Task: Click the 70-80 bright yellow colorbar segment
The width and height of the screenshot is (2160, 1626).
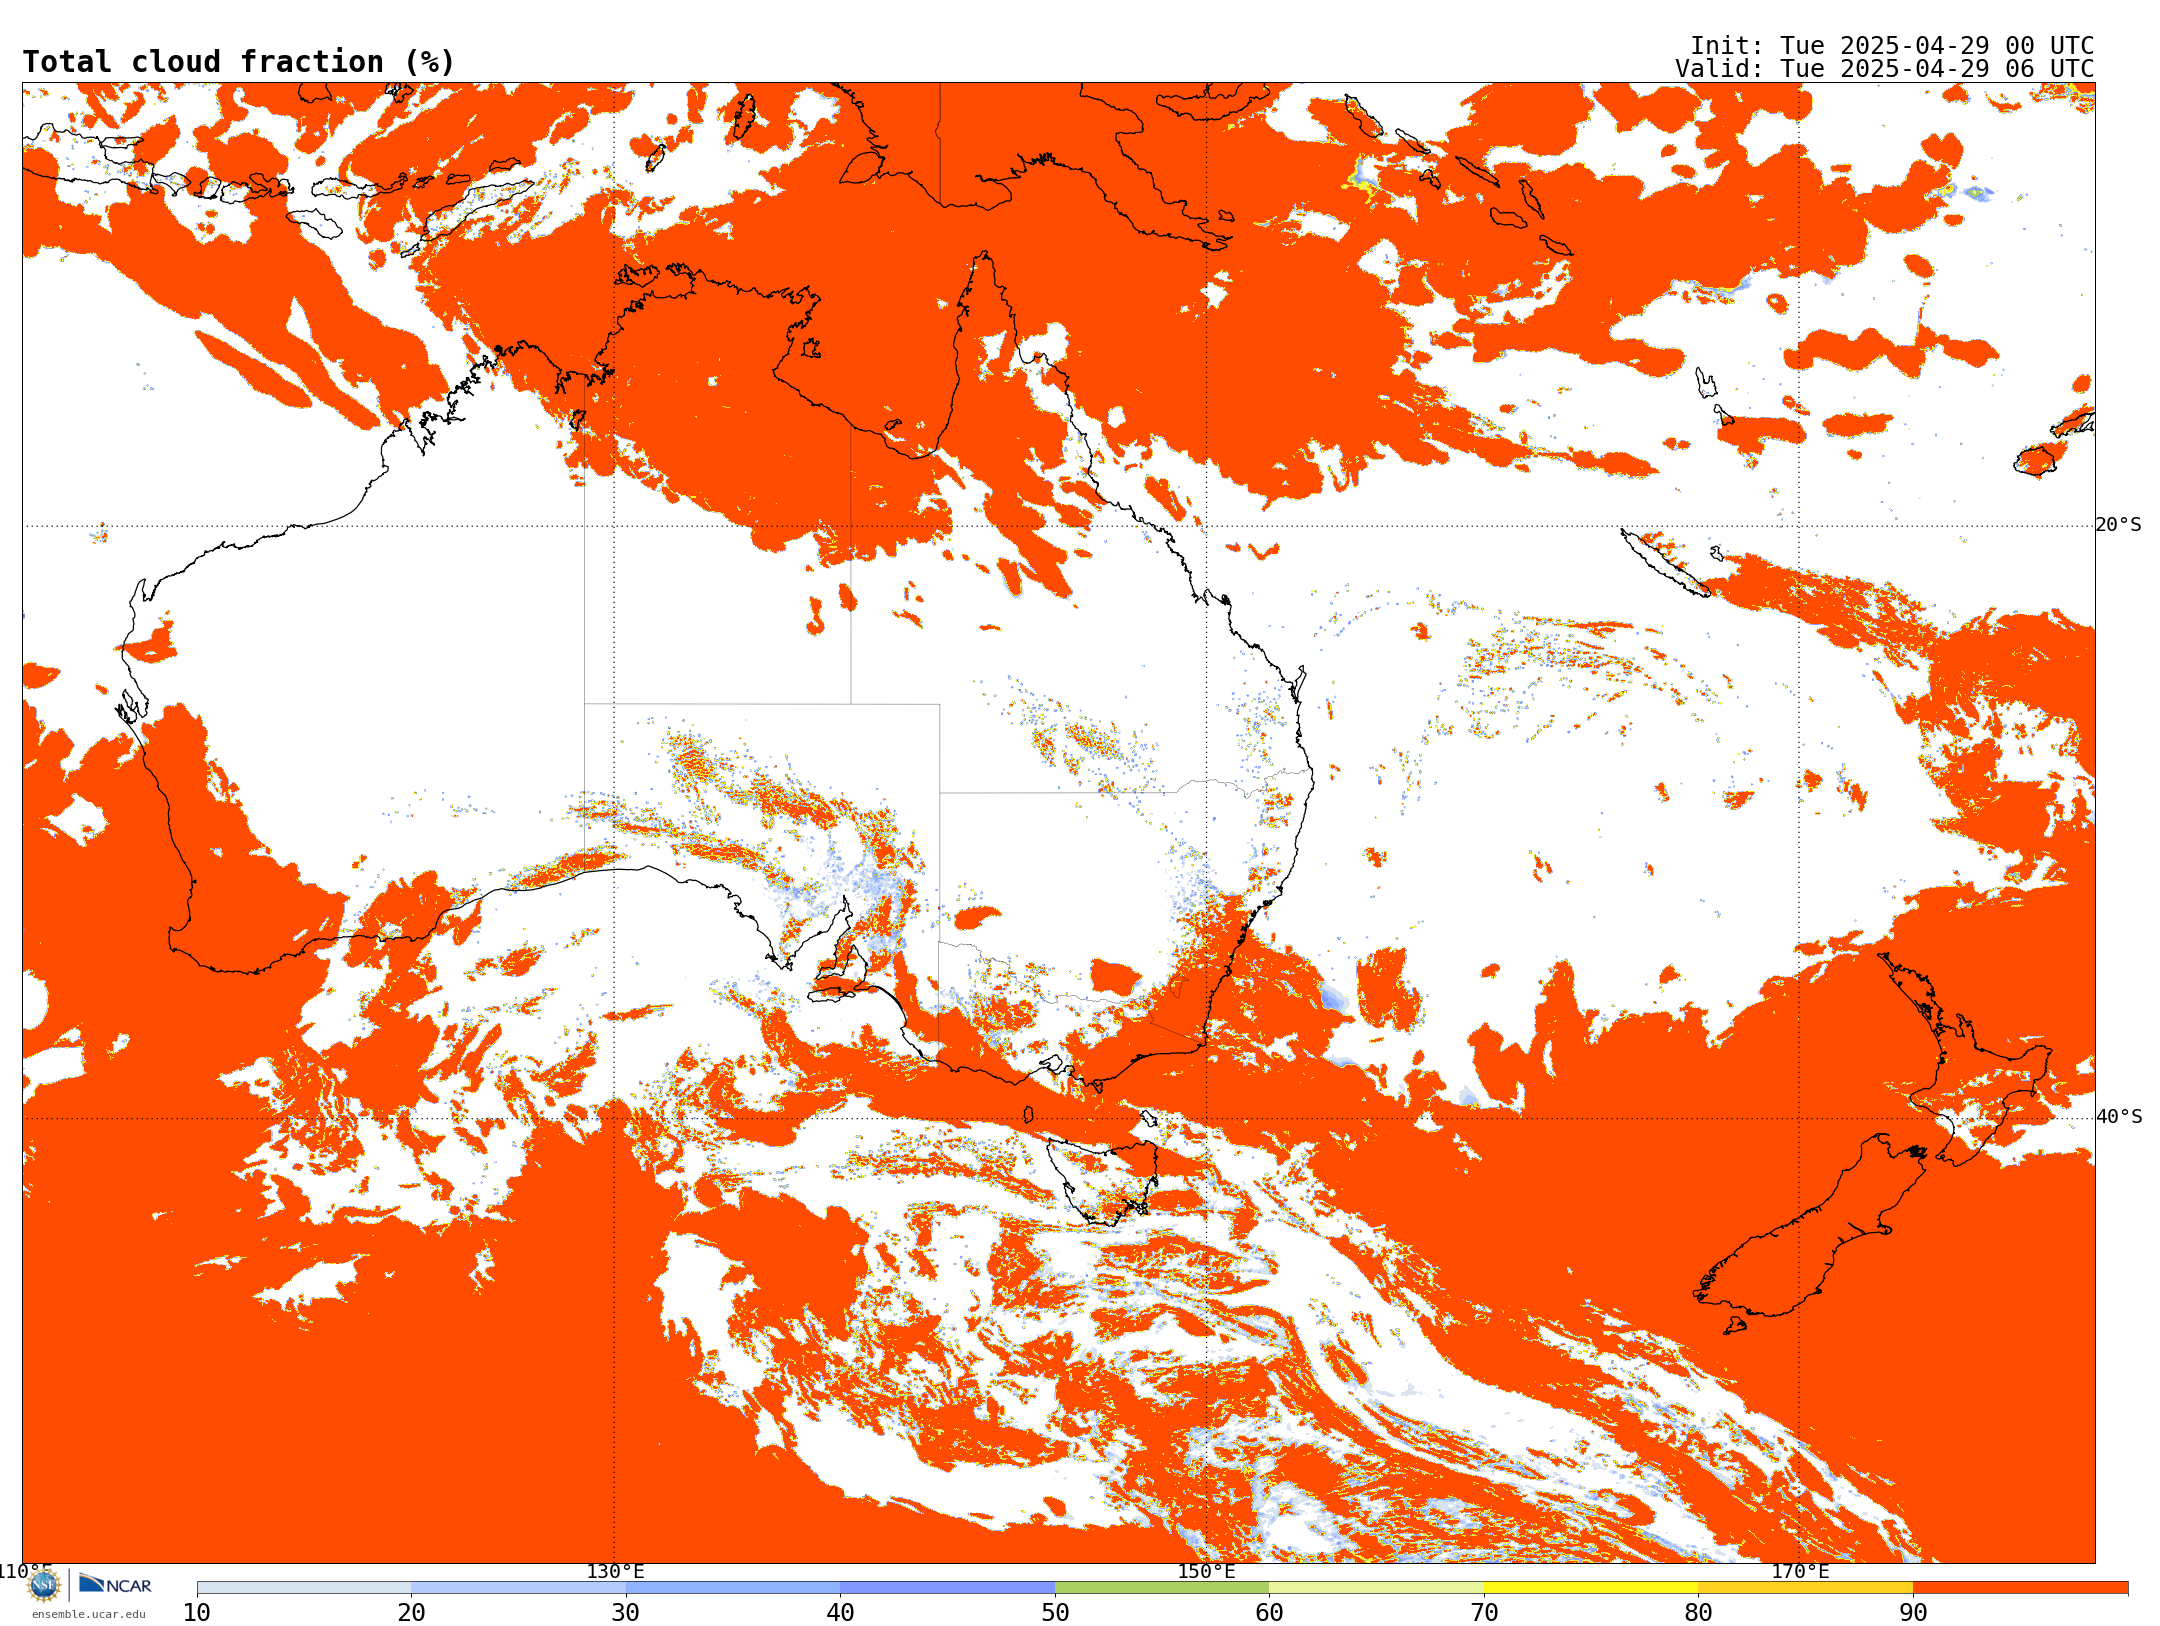Action: [x=1591, y=1588]
